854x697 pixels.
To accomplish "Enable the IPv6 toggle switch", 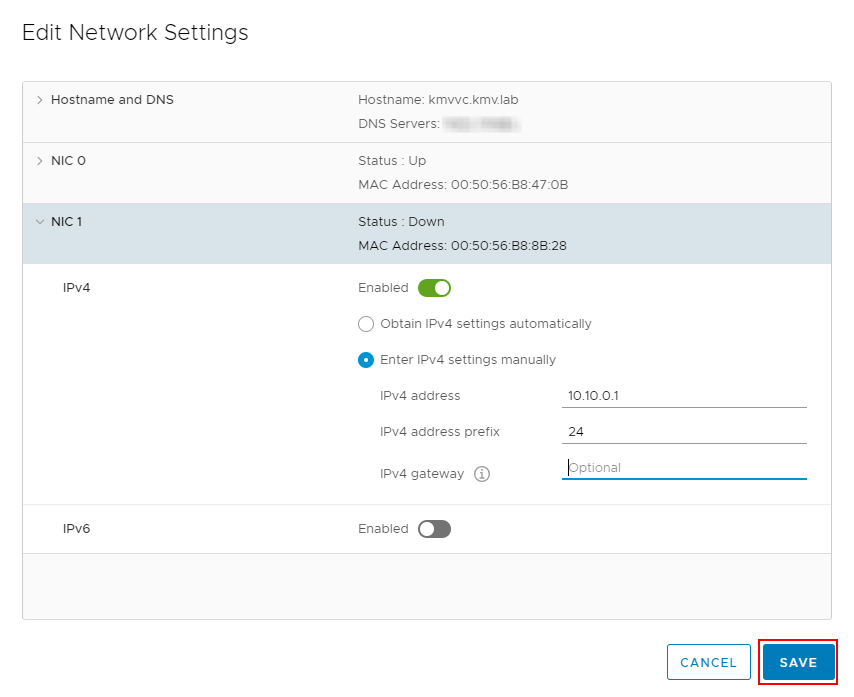I will coord(434,529).
